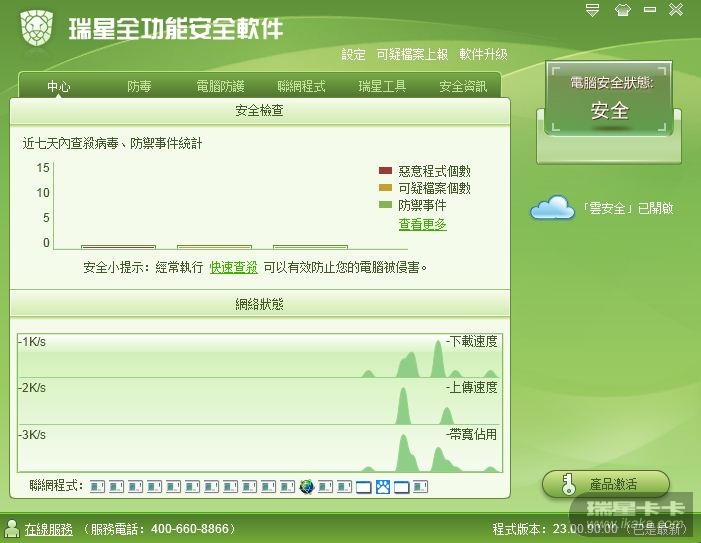Click the 服務電話 400-660-8866 text
Viewport: 701px width, 543px height.
tap(160, 529)
